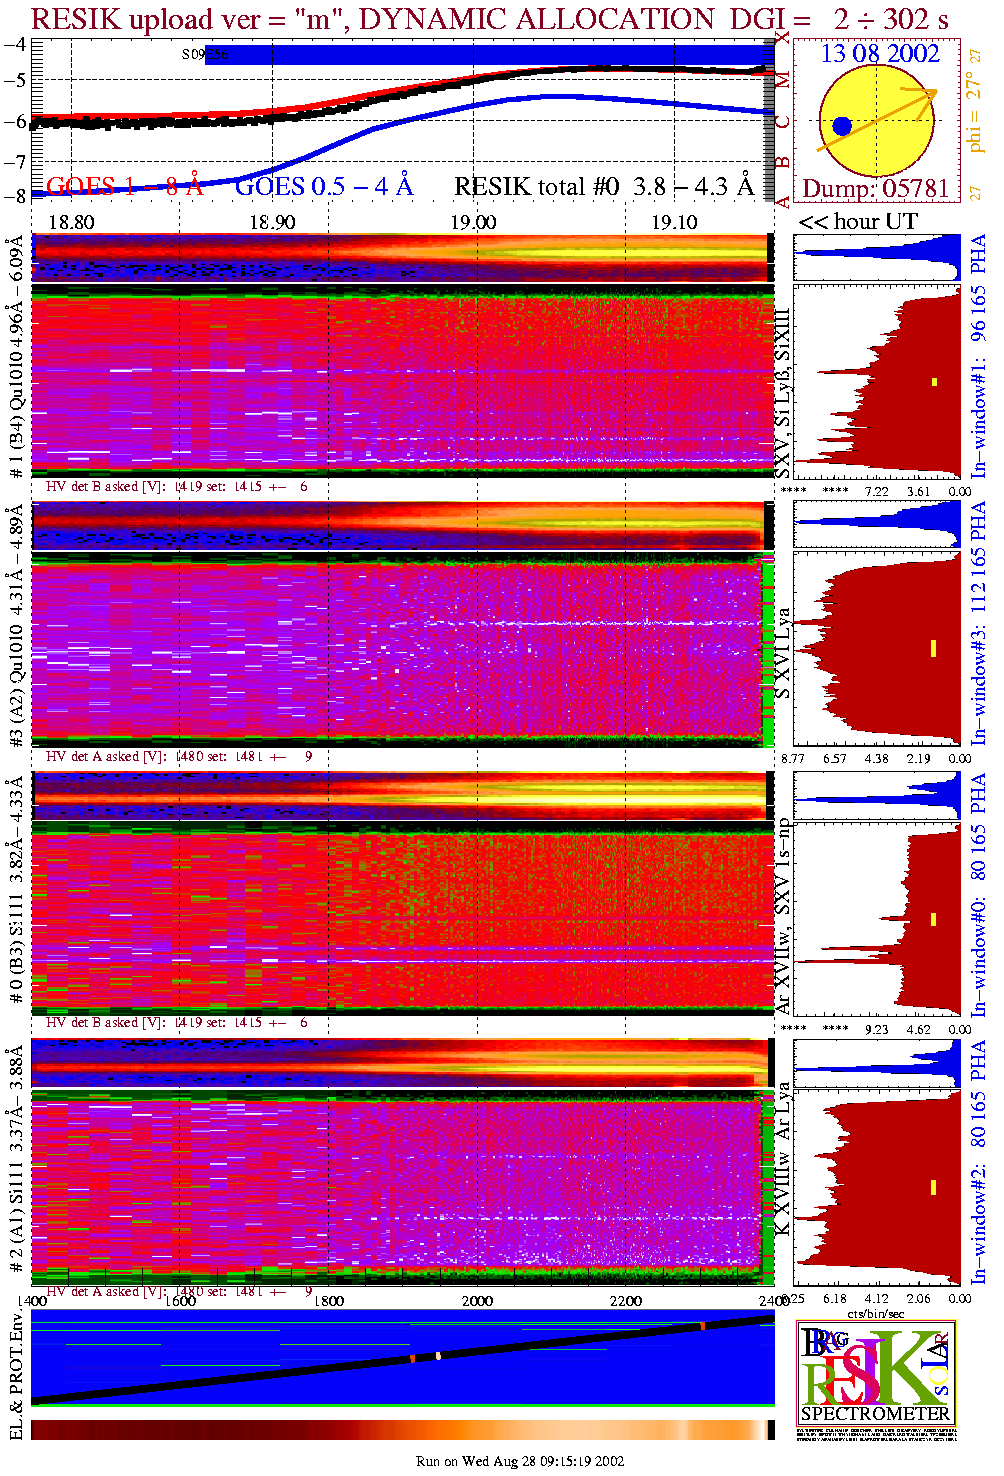Click the yellow marker in the In-window#2 histogram

coord(933,1187)
